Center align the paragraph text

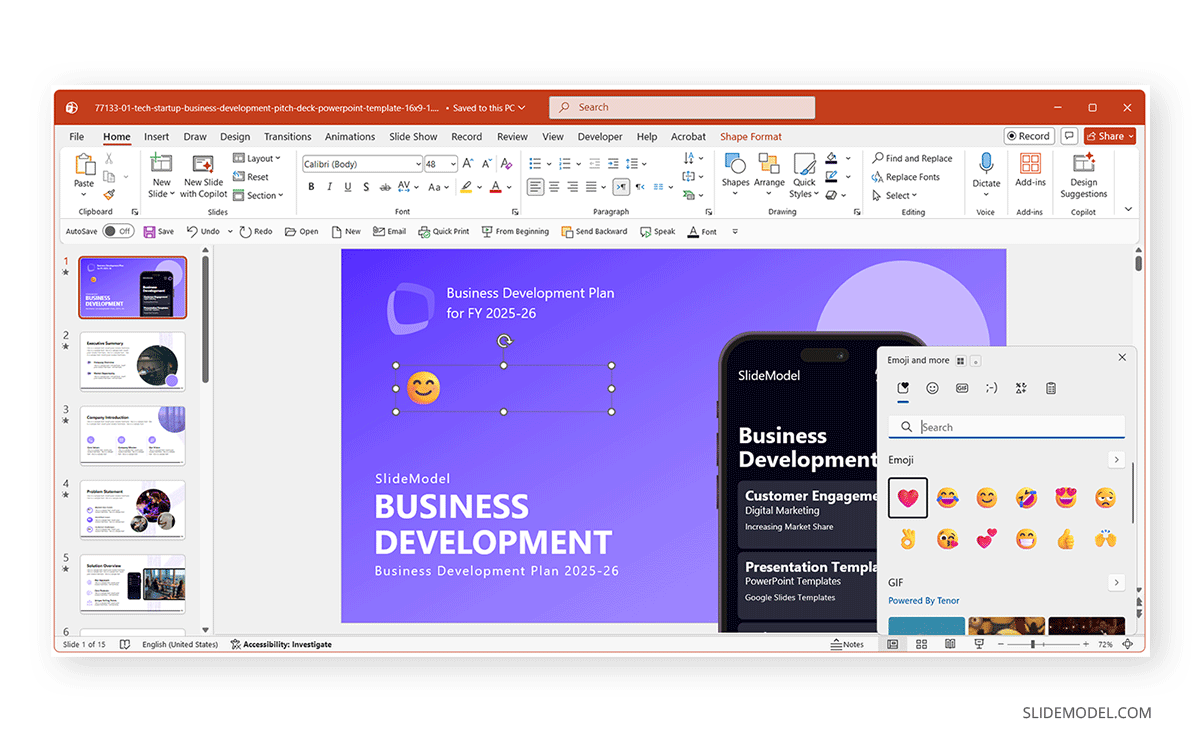(554, 187)
